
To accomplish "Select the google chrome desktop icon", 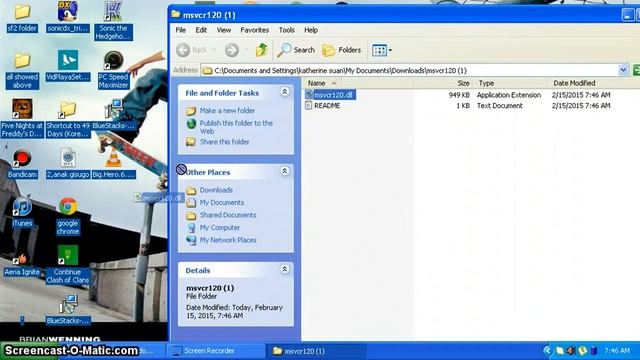I will tap(68, 216).
